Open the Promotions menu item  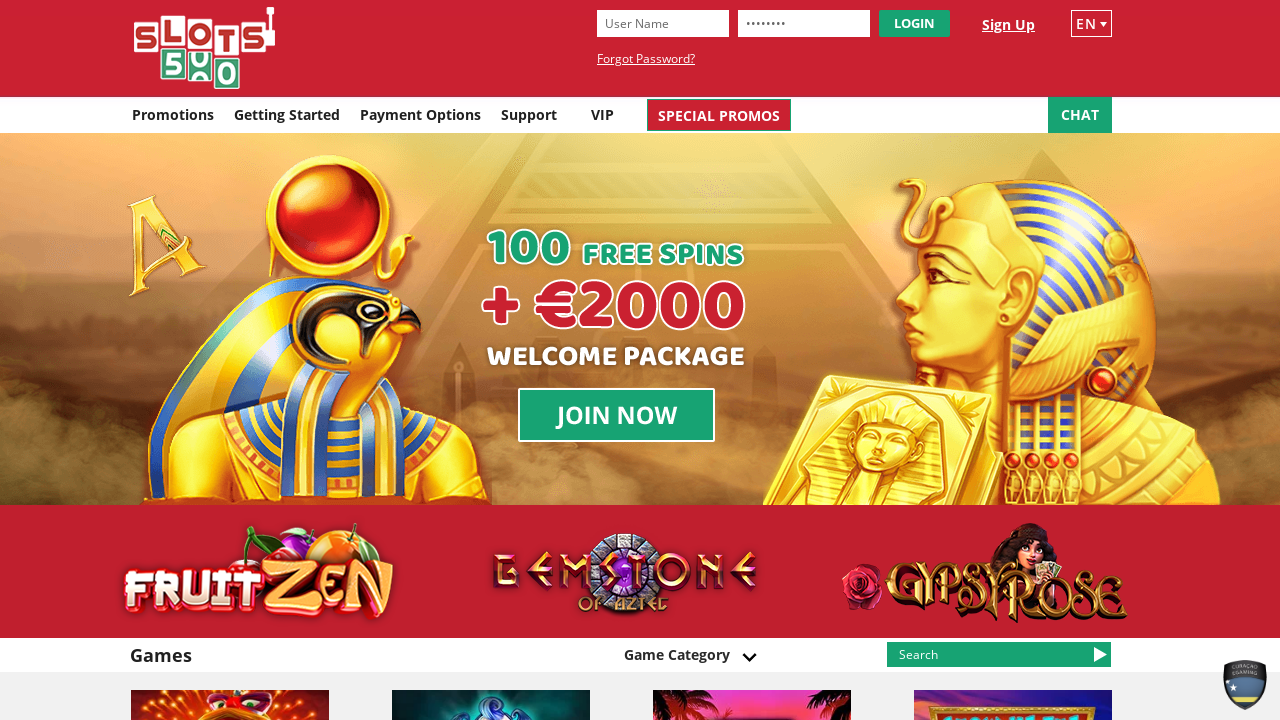(173, 115)
